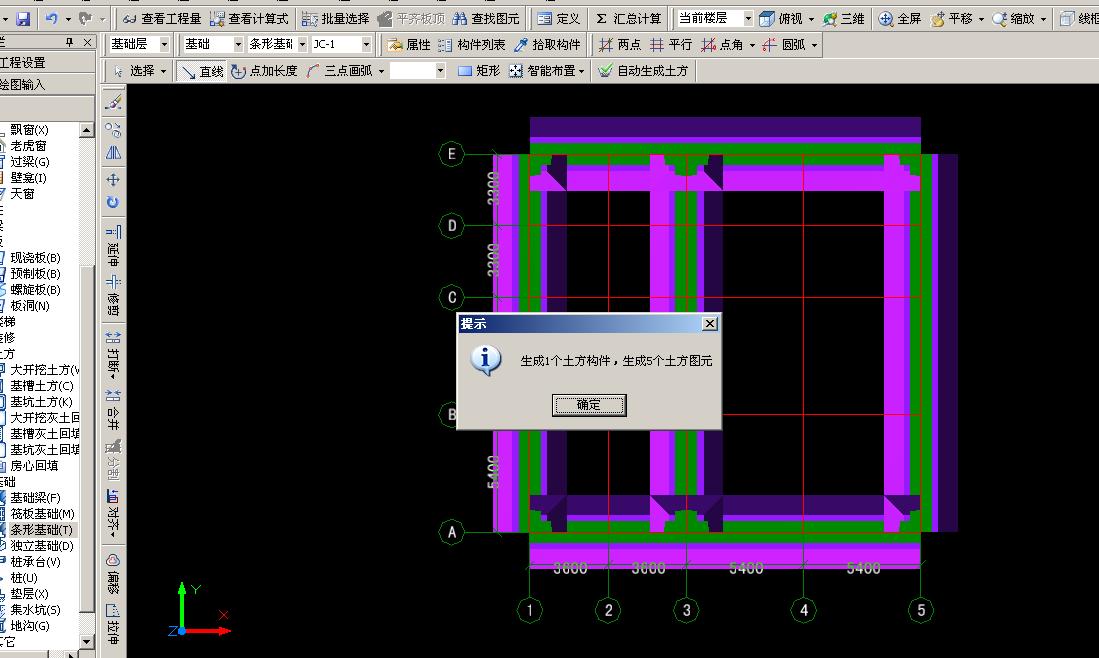Select 基槽土方(C) in component tree

point(41,385)
